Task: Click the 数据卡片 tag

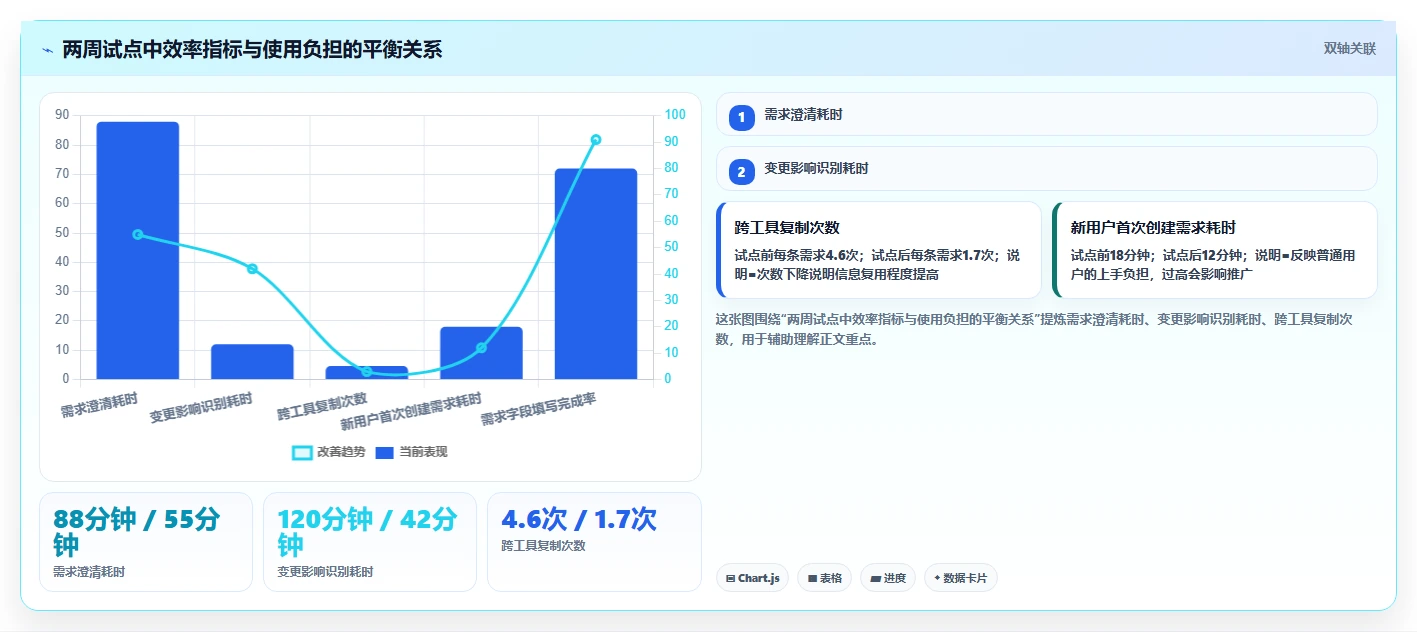Action: pyautogui.click(x=961, y=578)
